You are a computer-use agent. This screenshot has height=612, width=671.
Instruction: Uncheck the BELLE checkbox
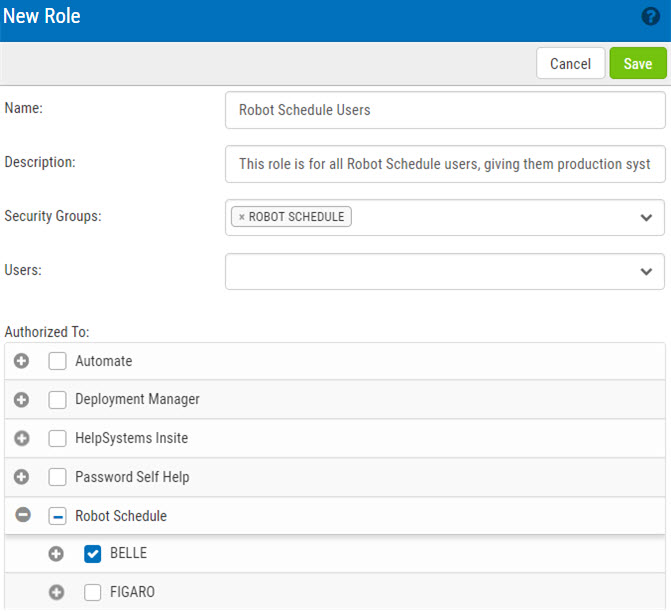point(92,554)
